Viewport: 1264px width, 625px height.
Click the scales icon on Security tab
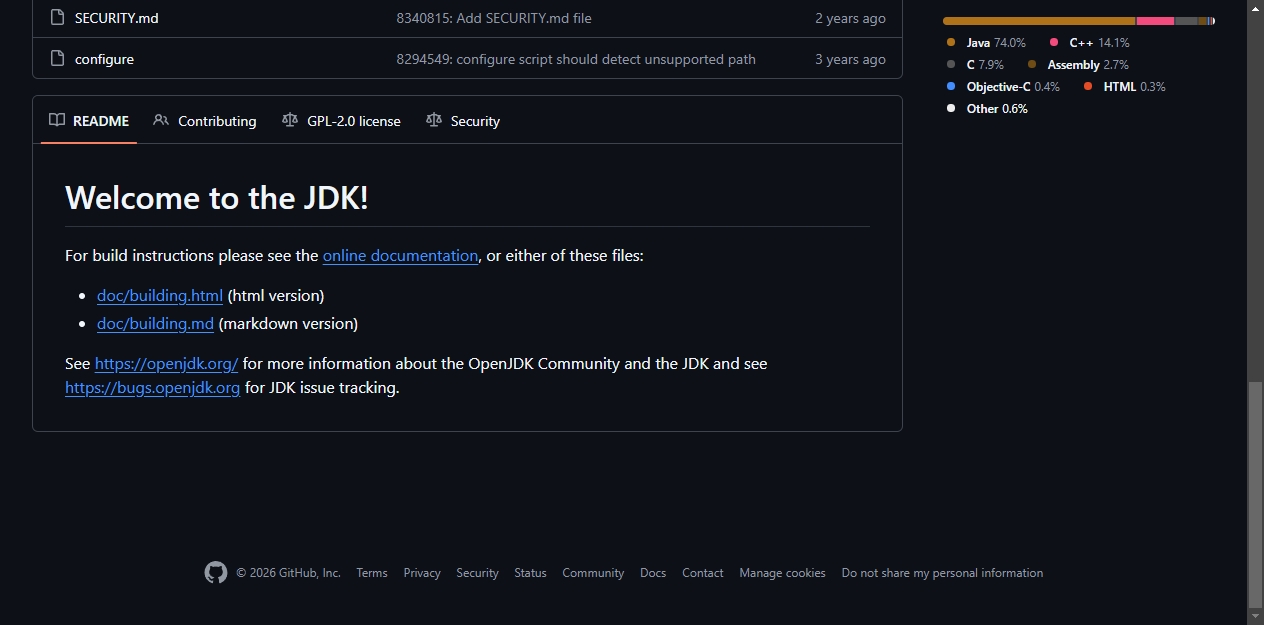(x=434, y=120)
